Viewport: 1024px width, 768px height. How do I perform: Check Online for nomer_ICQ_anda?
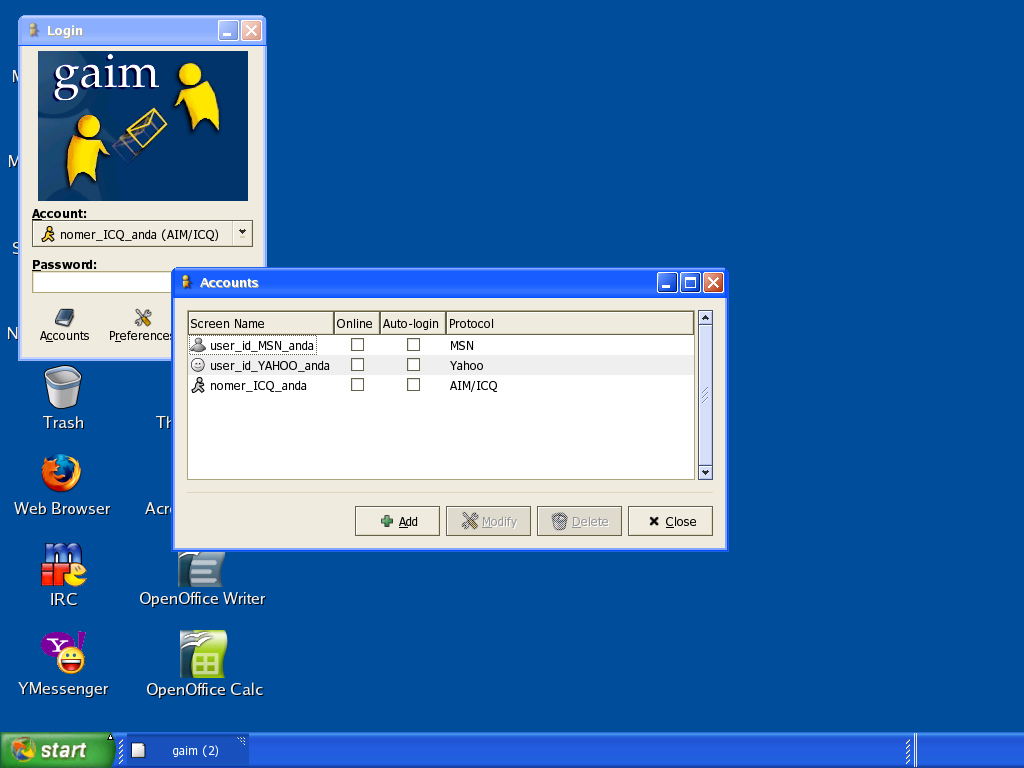pos(357,385)
